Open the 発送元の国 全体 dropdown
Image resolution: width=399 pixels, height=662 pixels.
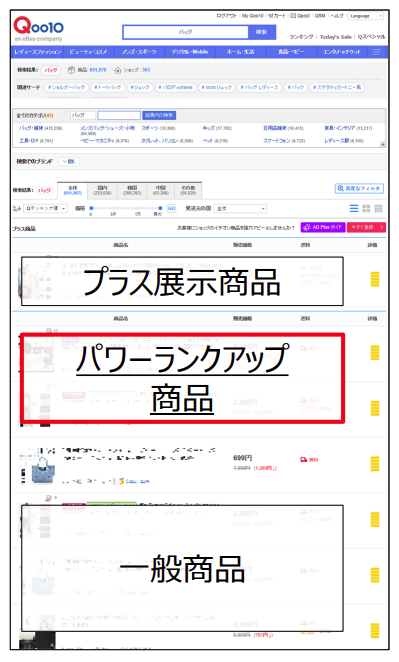click(x=241, y=209)
